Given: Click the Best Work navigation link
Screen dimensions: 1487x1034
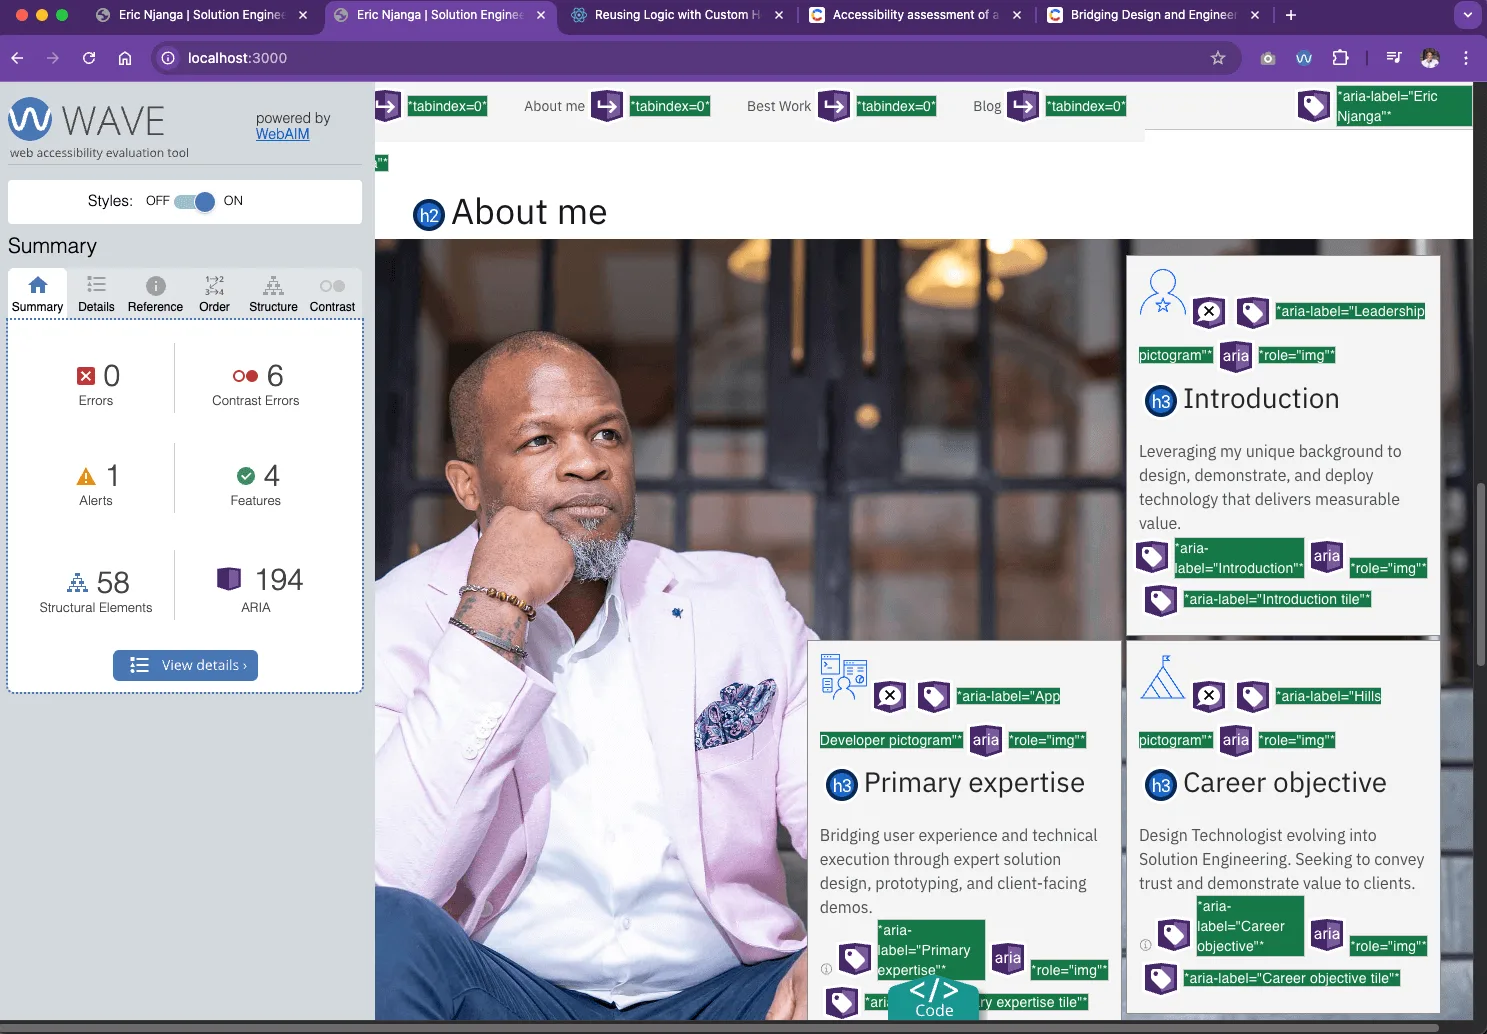Looking at the screenshot, I should click(x=779, y=106).
